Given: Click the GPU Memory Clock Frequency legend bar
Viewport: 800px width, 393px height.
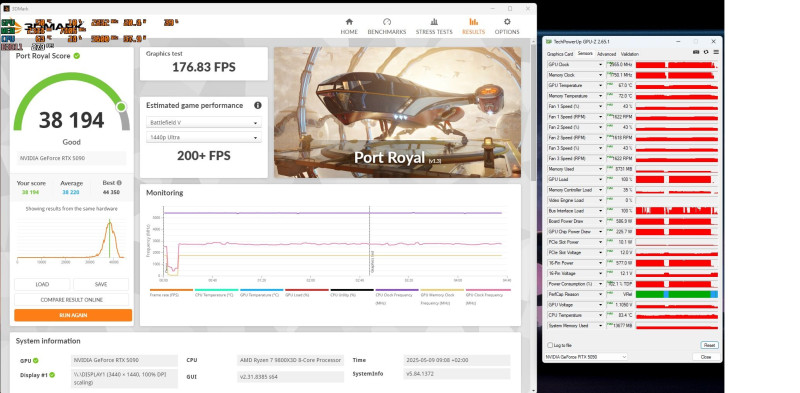Looking at the screenshot, I should (442, 290).
